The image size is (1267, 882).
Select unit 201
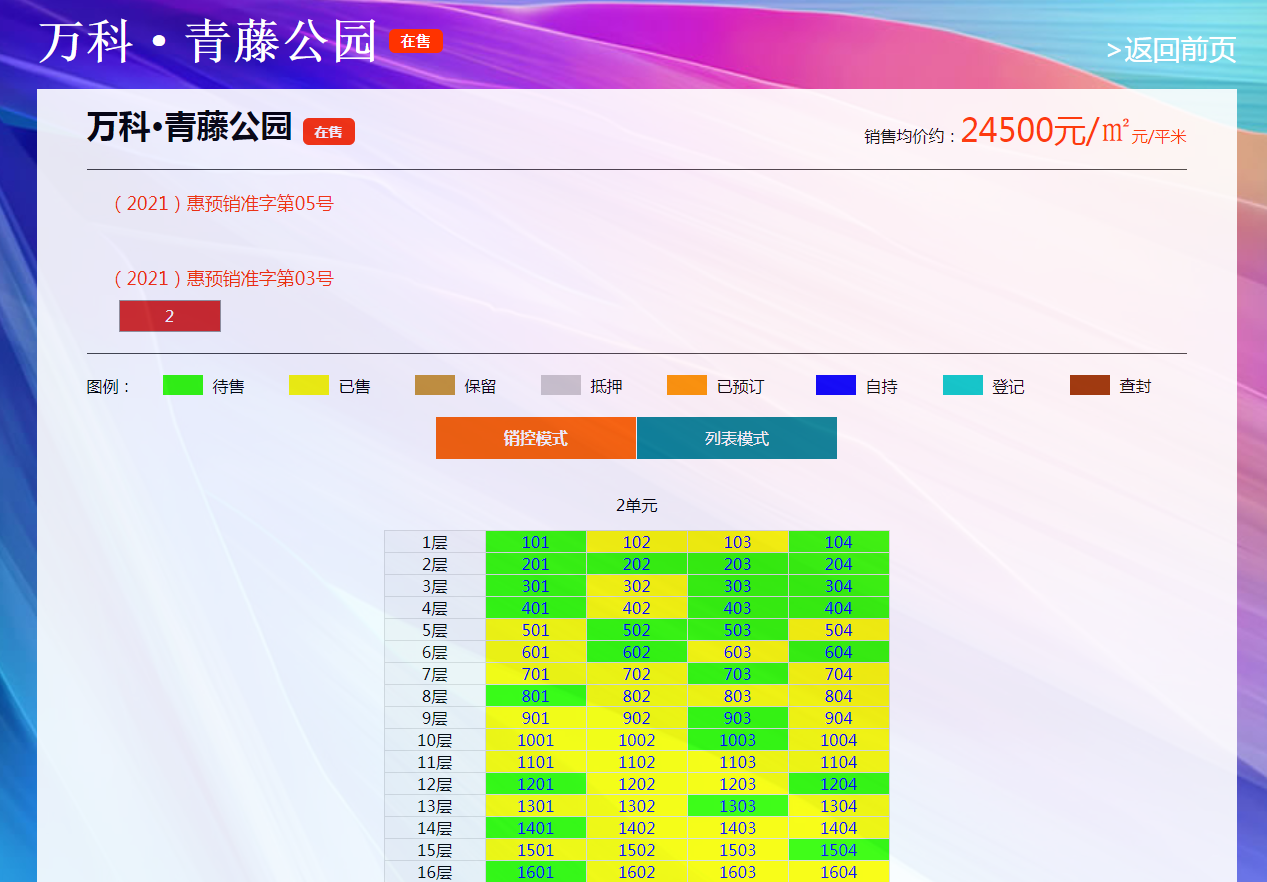pyautogui.click(x=536, y=564)
